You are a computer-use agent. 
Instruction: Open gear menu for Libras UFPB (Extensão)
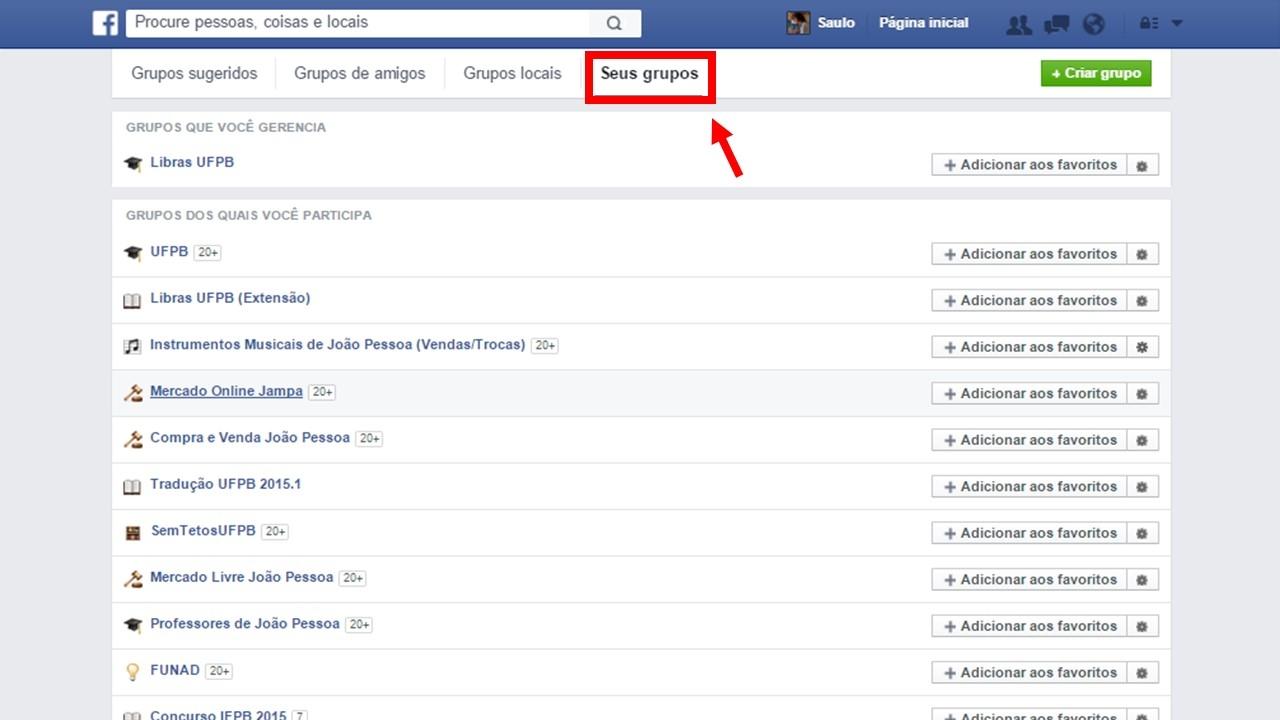point(1142,300)
